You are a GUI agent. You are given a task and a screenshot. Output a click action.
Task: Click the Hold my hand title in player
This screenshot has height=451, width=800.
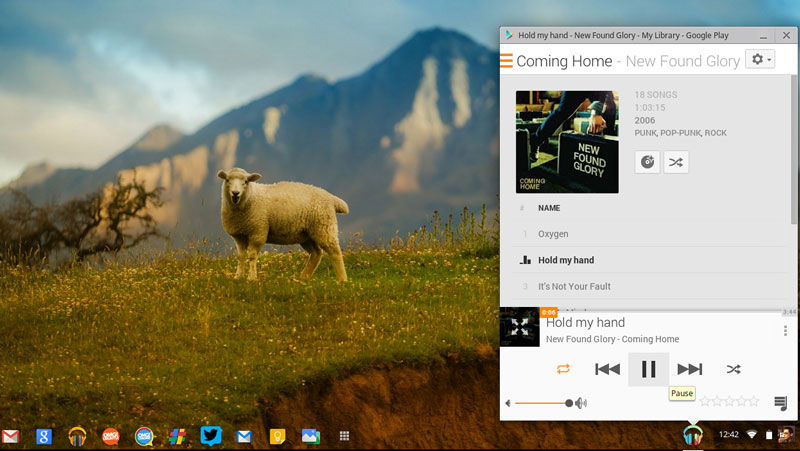point(585,322)
